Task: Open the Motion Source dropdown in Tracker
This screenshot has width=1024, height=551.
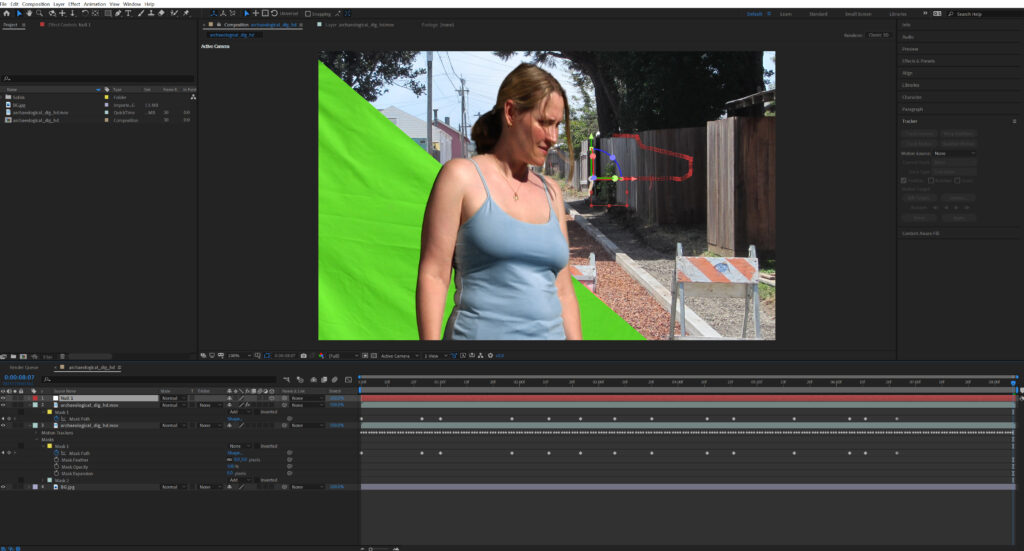Action: click(x=954, y=153)
